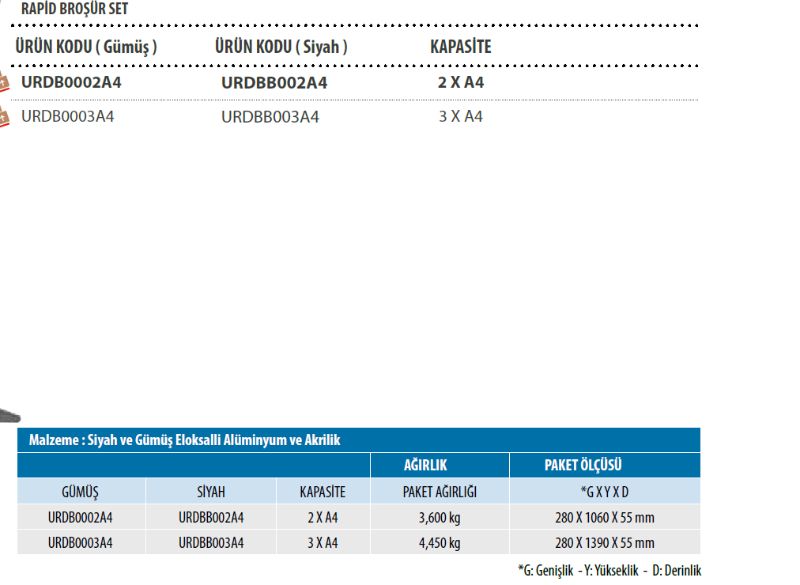
Task: Select 3 X A4 capacity in the upper list
Action: 460,117
